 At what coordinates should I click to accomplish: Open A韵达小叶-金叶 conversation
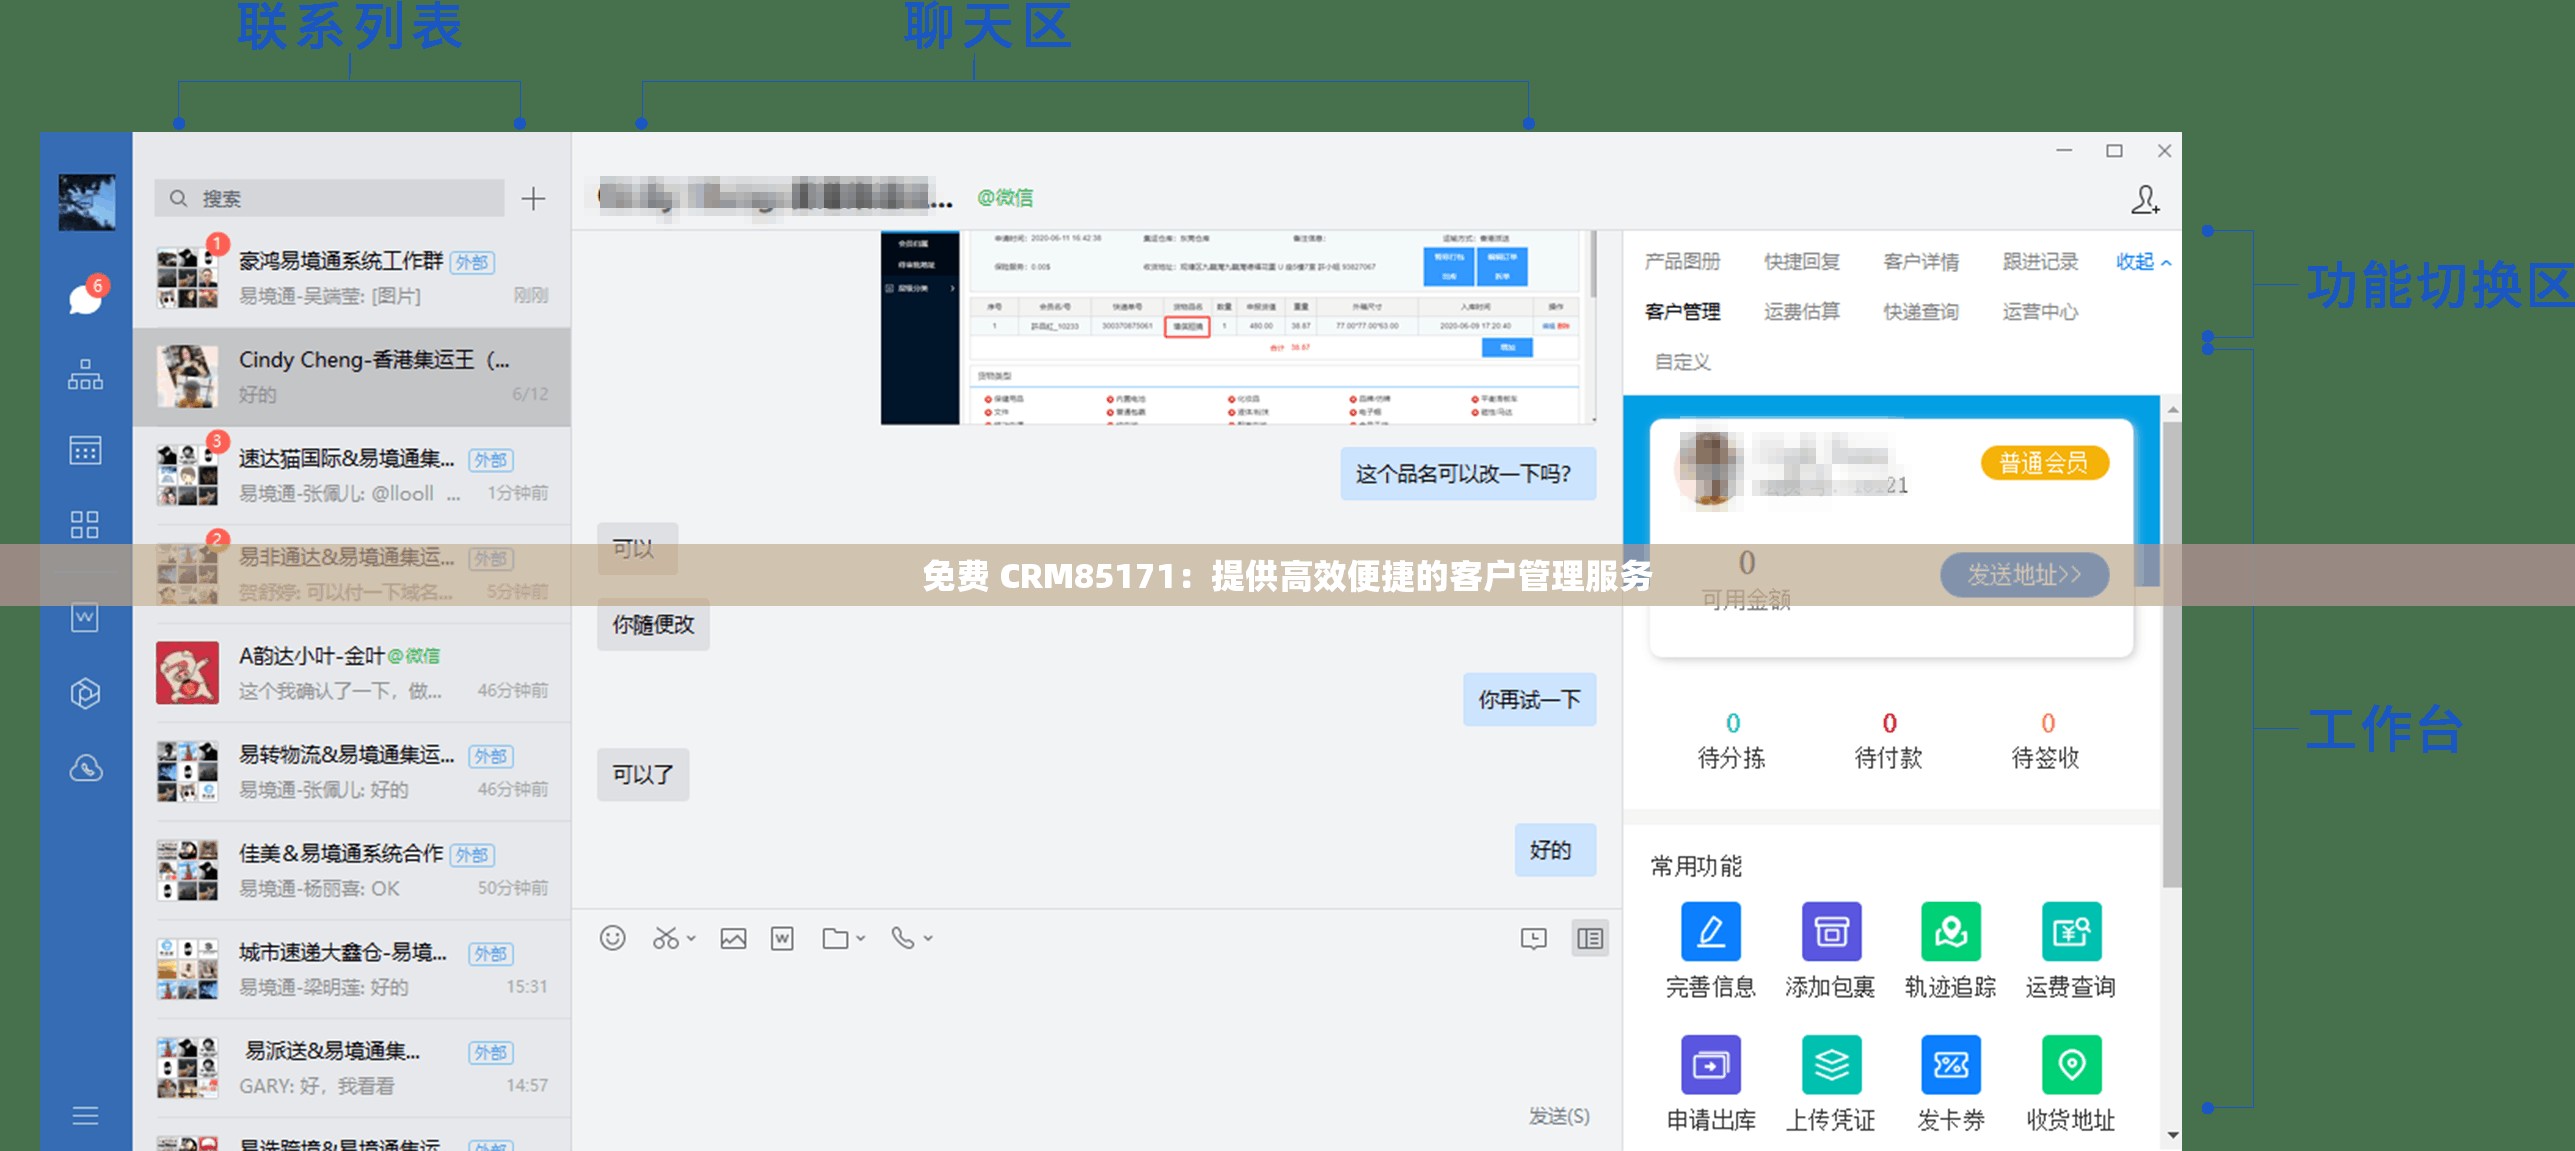[x=352, y=673]
